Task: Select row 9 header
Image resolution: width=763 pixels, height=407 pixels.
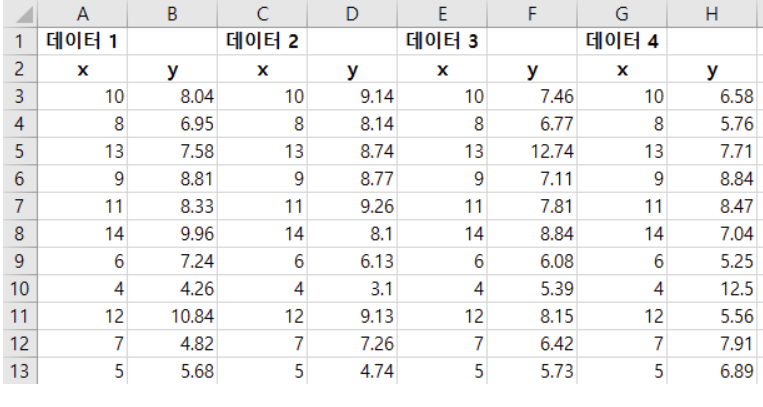Action: [20, 261]
